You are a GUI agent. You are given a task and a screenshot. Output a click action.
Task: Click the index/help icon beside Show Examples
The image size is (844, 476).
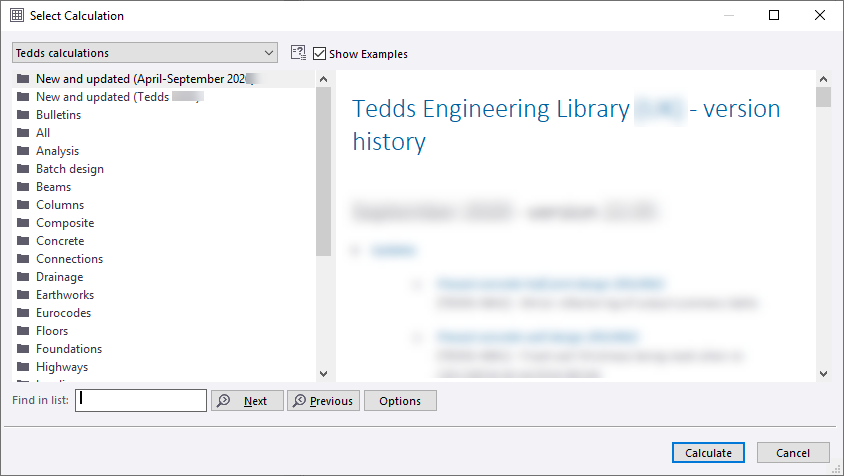[298, 53]
